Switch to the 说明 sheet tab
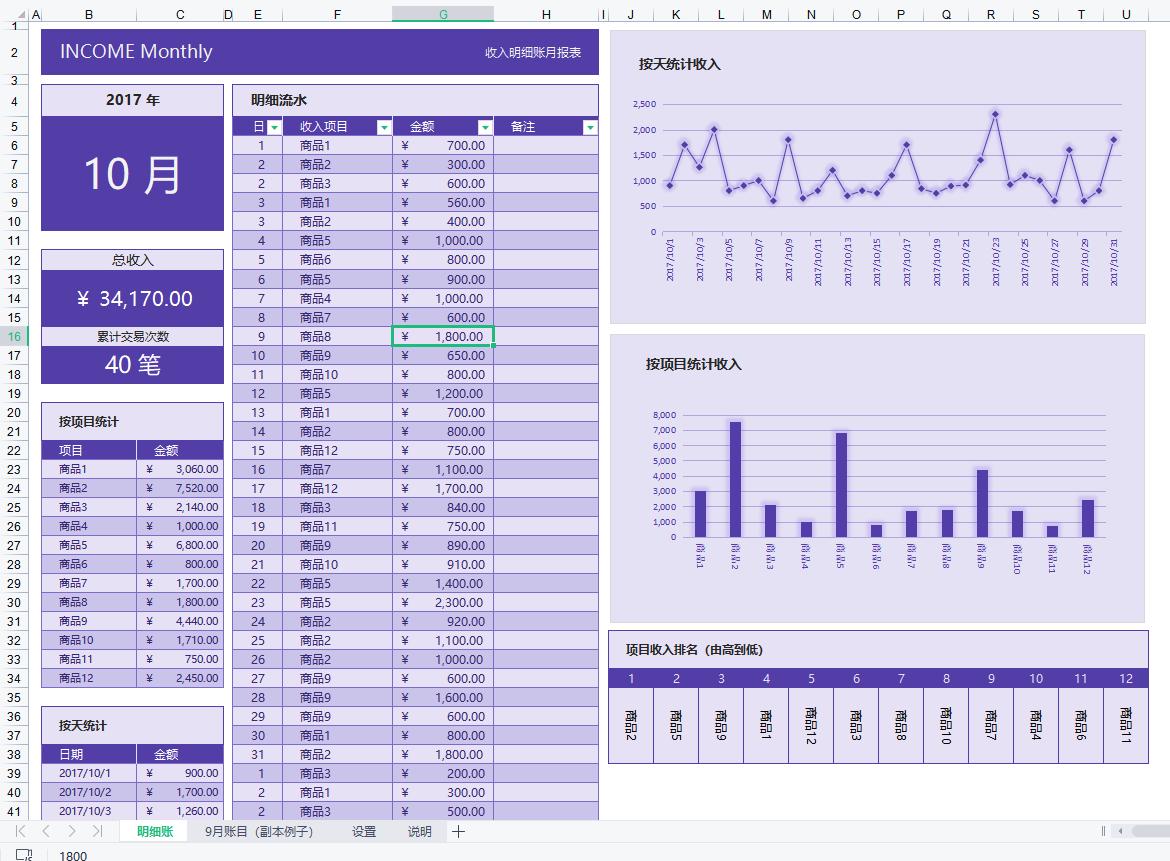 pos(420,832)
